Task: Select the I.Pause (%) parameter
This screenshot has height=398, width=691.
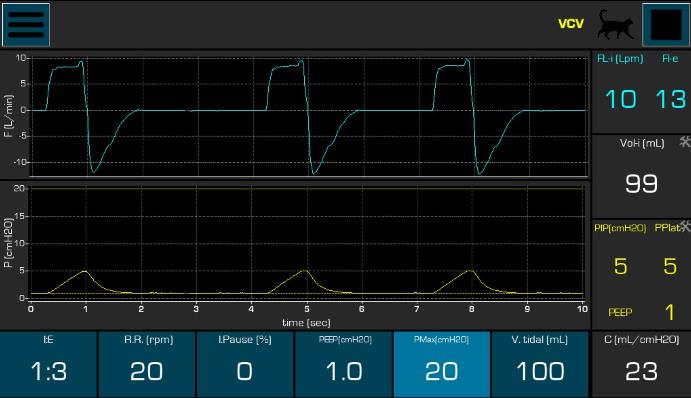Action: [245, 364]
